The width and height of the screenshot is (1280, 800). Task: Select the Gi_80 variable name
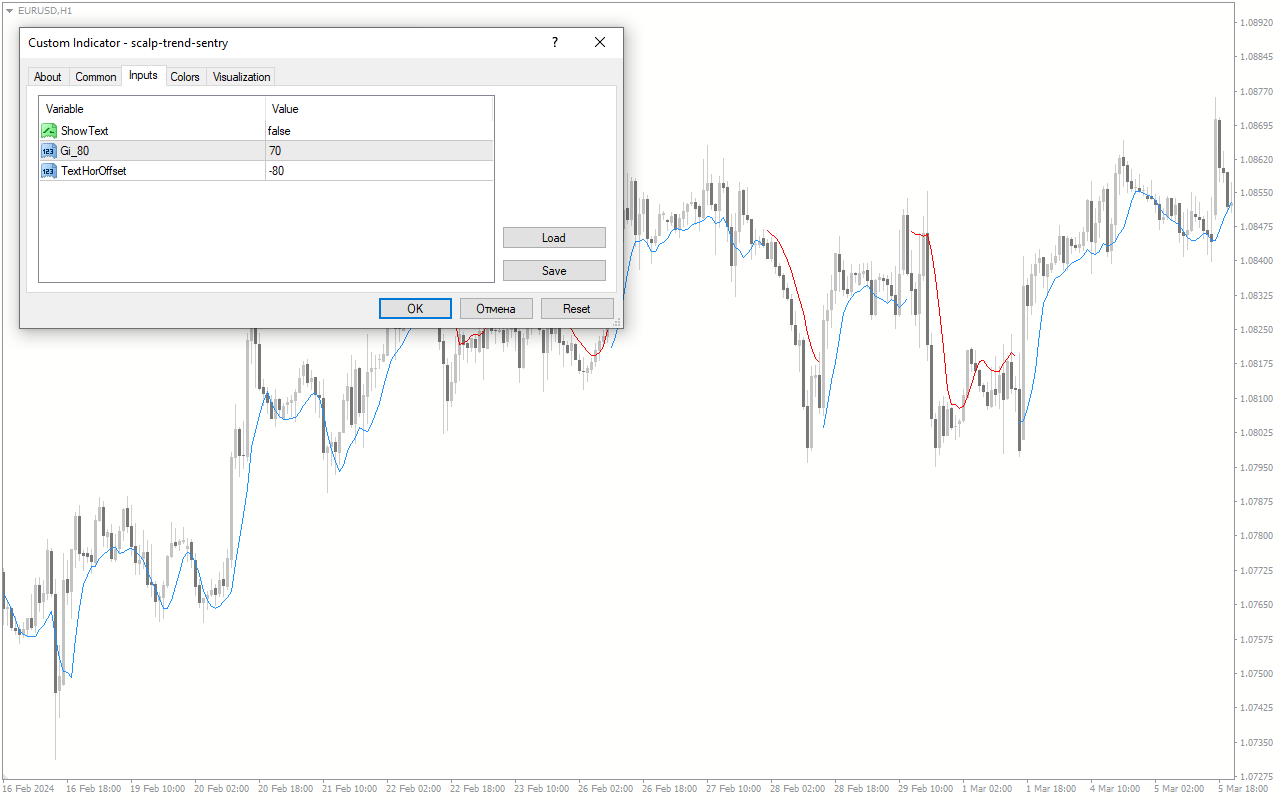coord(75,151)
